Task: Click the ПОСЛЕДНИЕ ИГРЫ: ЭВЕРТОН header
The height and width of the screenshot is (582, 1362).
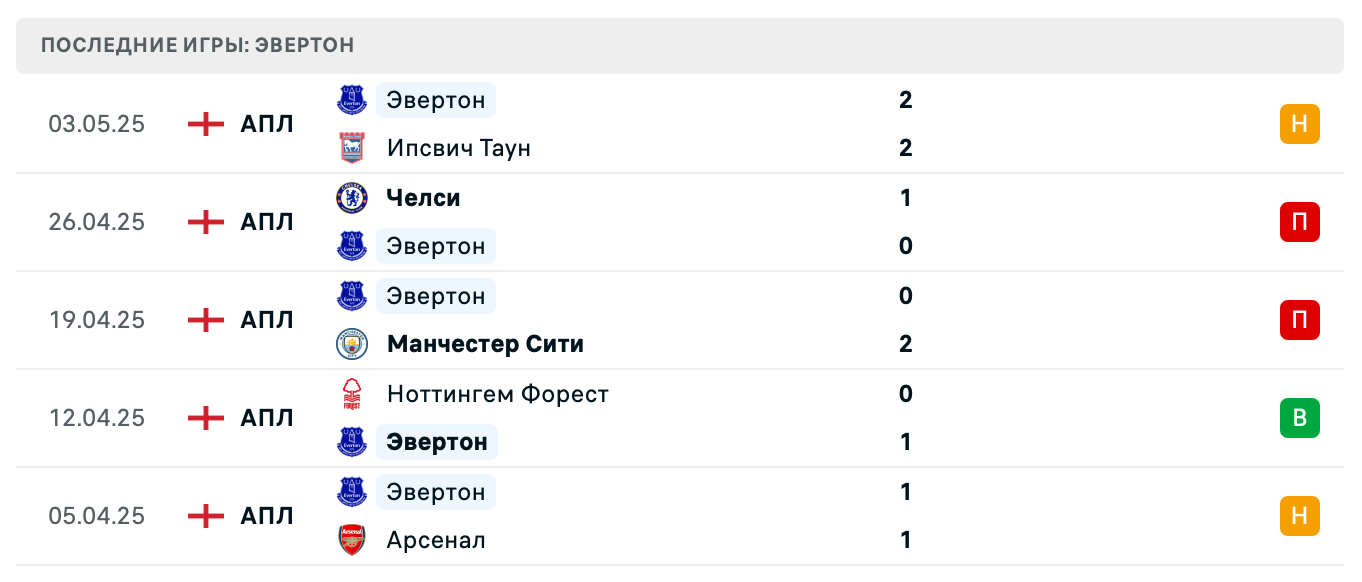Action: (x=196, y=44)
